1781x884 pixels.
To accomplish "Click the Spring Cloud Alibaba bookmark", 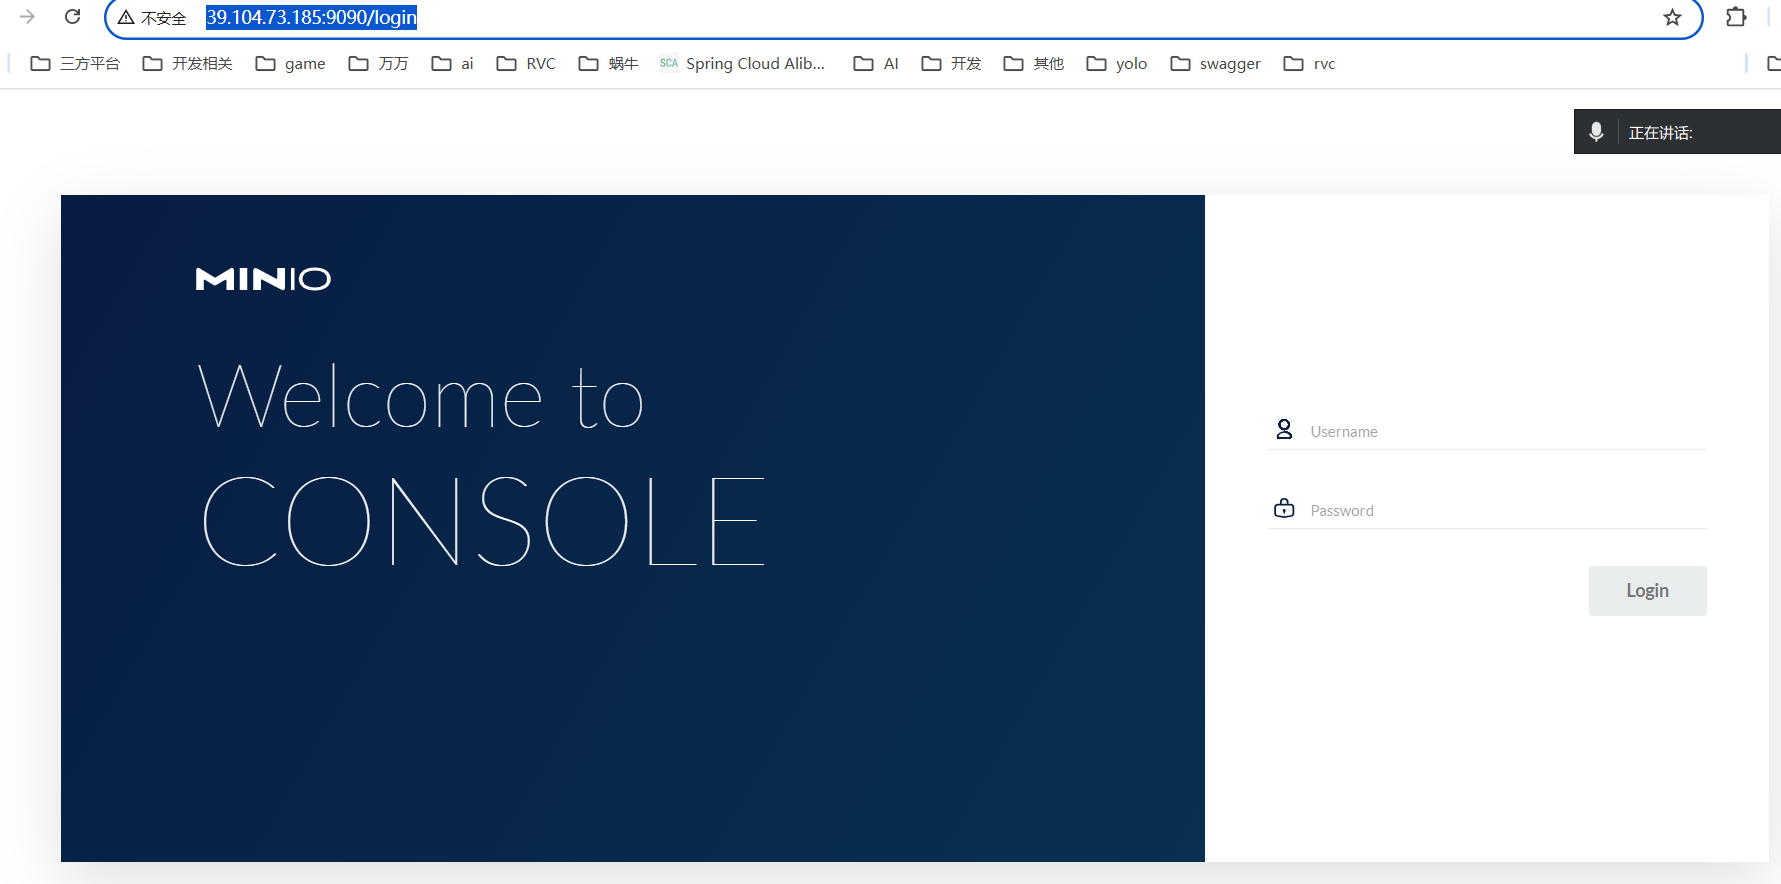I will [x=742, y=64].
